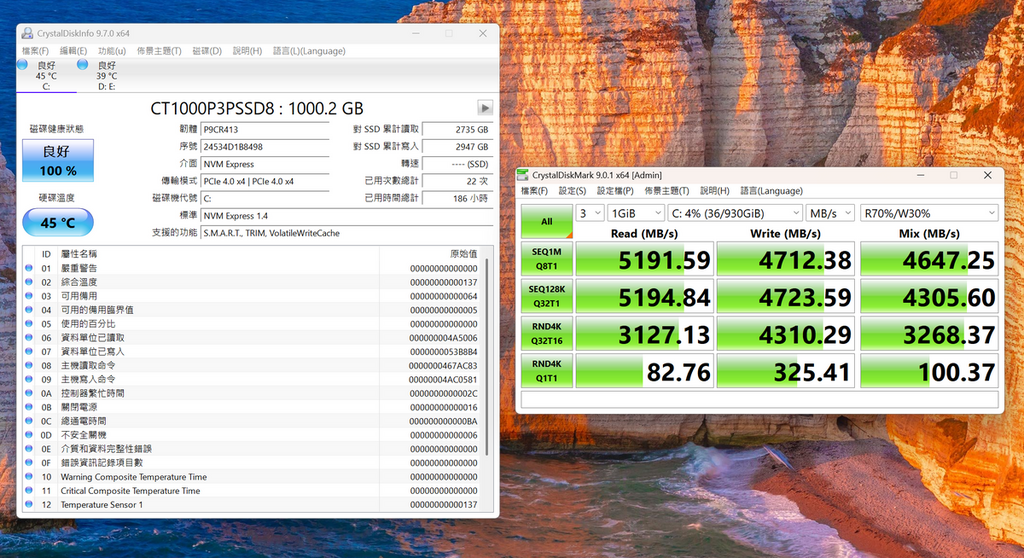Viewport: 1024px width, 558px height.
Task: Click status orb for attribute 01 嚴重警告
Action: click(29, 268)
